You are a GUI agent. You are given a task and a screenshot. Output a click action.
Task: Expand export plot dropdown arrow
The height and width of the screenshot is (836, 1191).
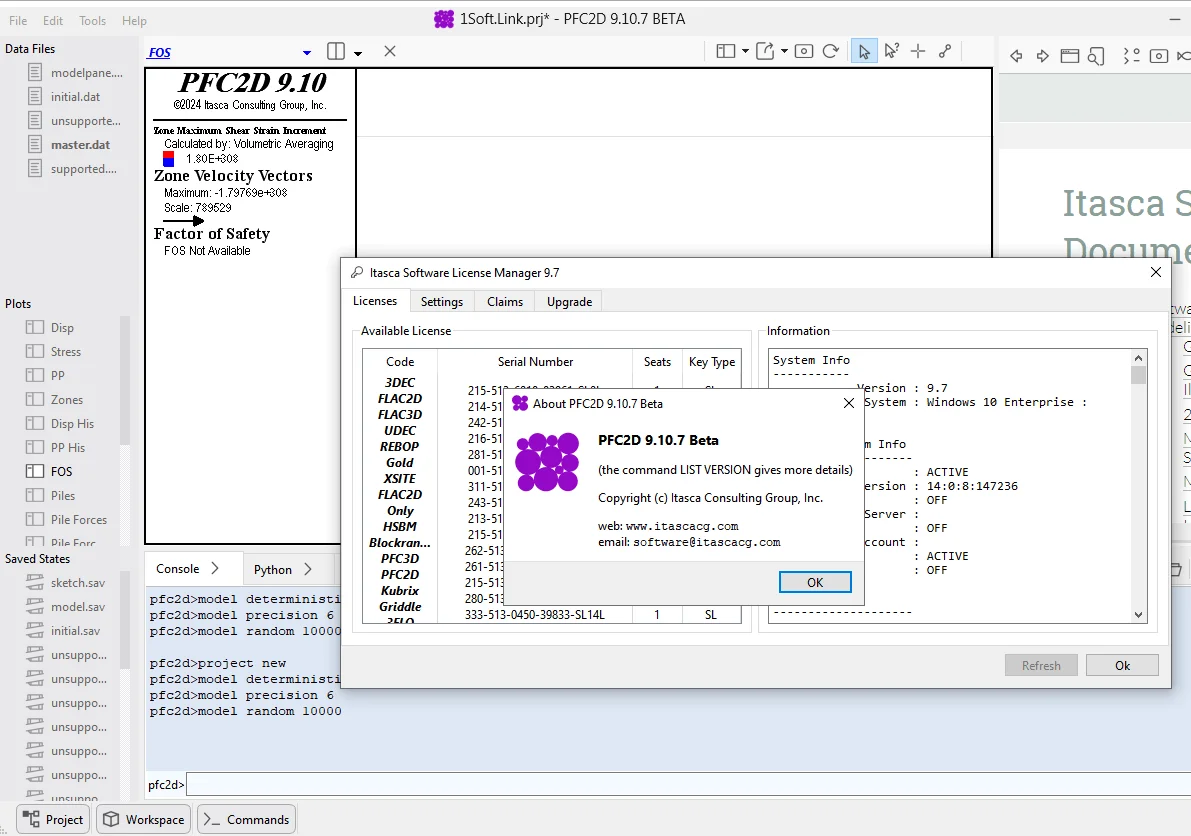point(784,52)
